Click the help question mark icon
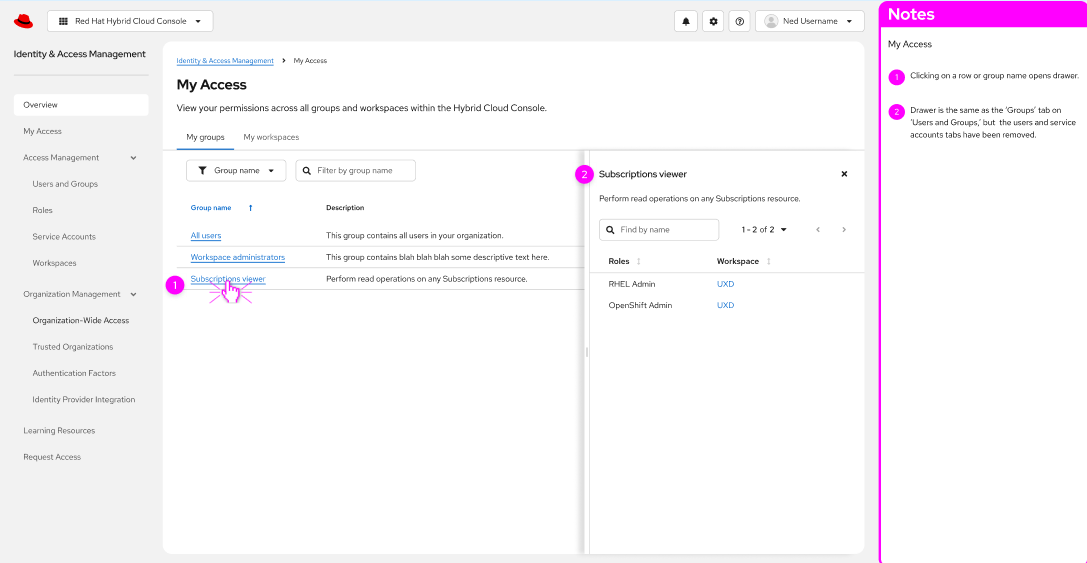Image resolution: width=1087 pixels, height=563 pixels. [x=740, y=21]
